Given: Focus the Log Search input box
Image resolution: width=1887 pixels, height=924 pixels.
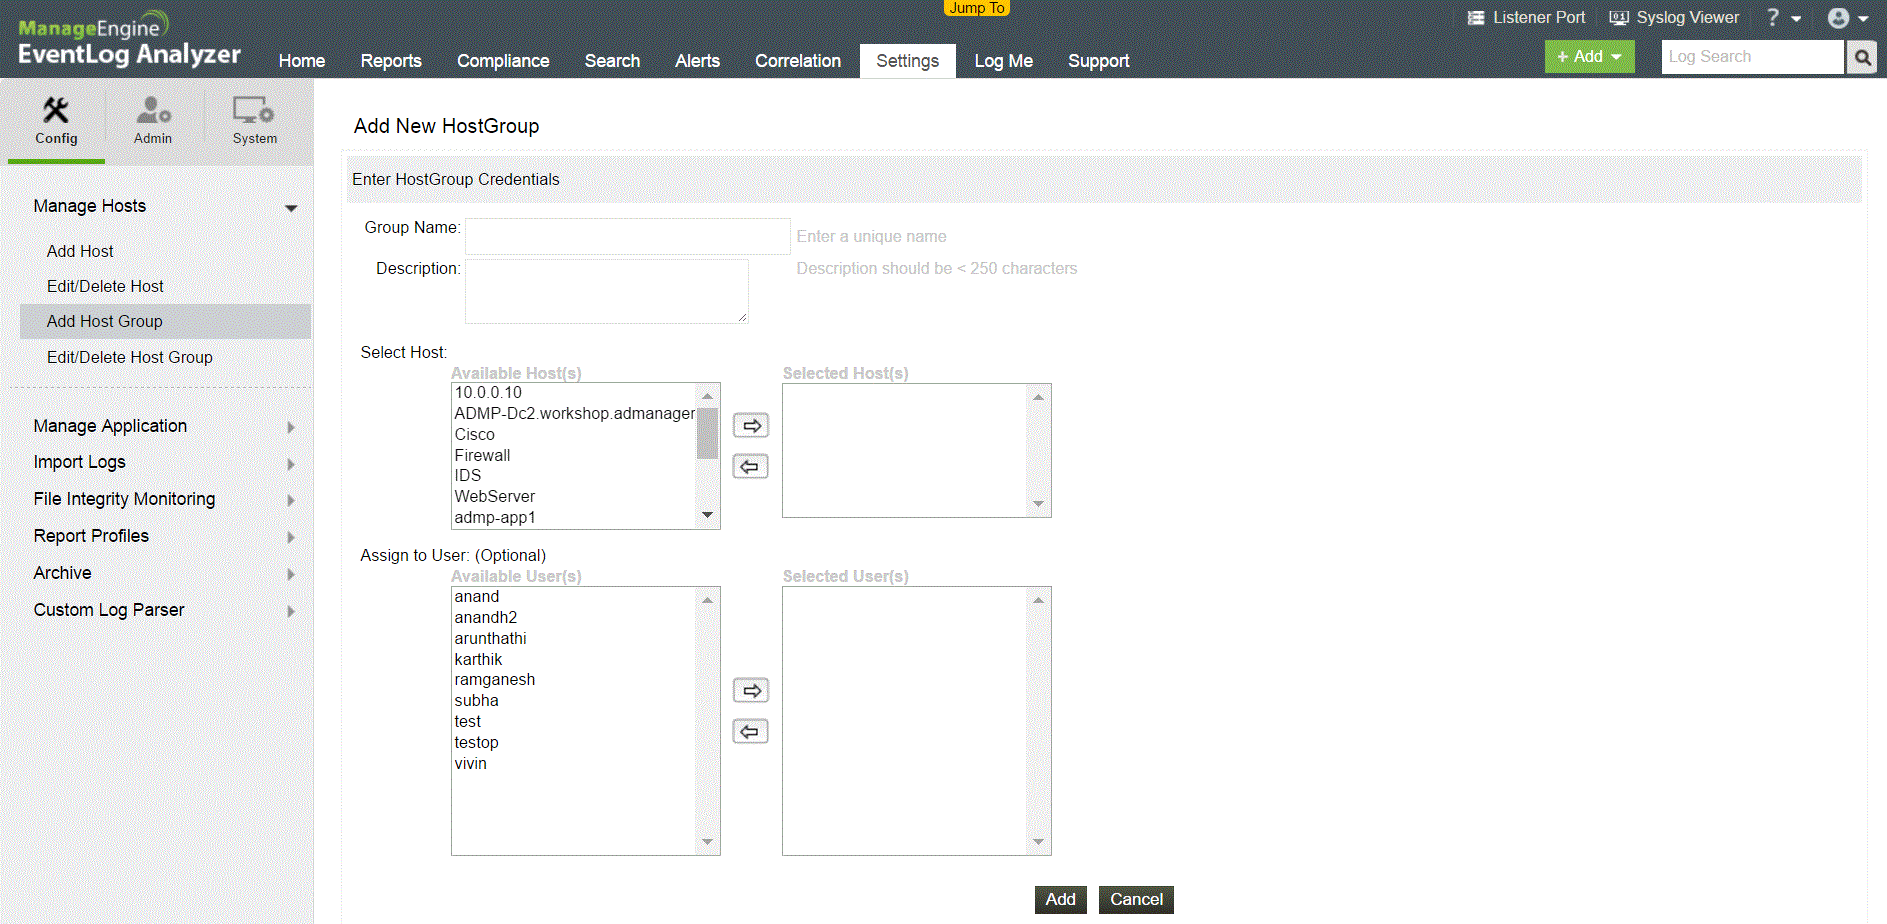Looking at the screenshot, I should (x=1753, y=57).
